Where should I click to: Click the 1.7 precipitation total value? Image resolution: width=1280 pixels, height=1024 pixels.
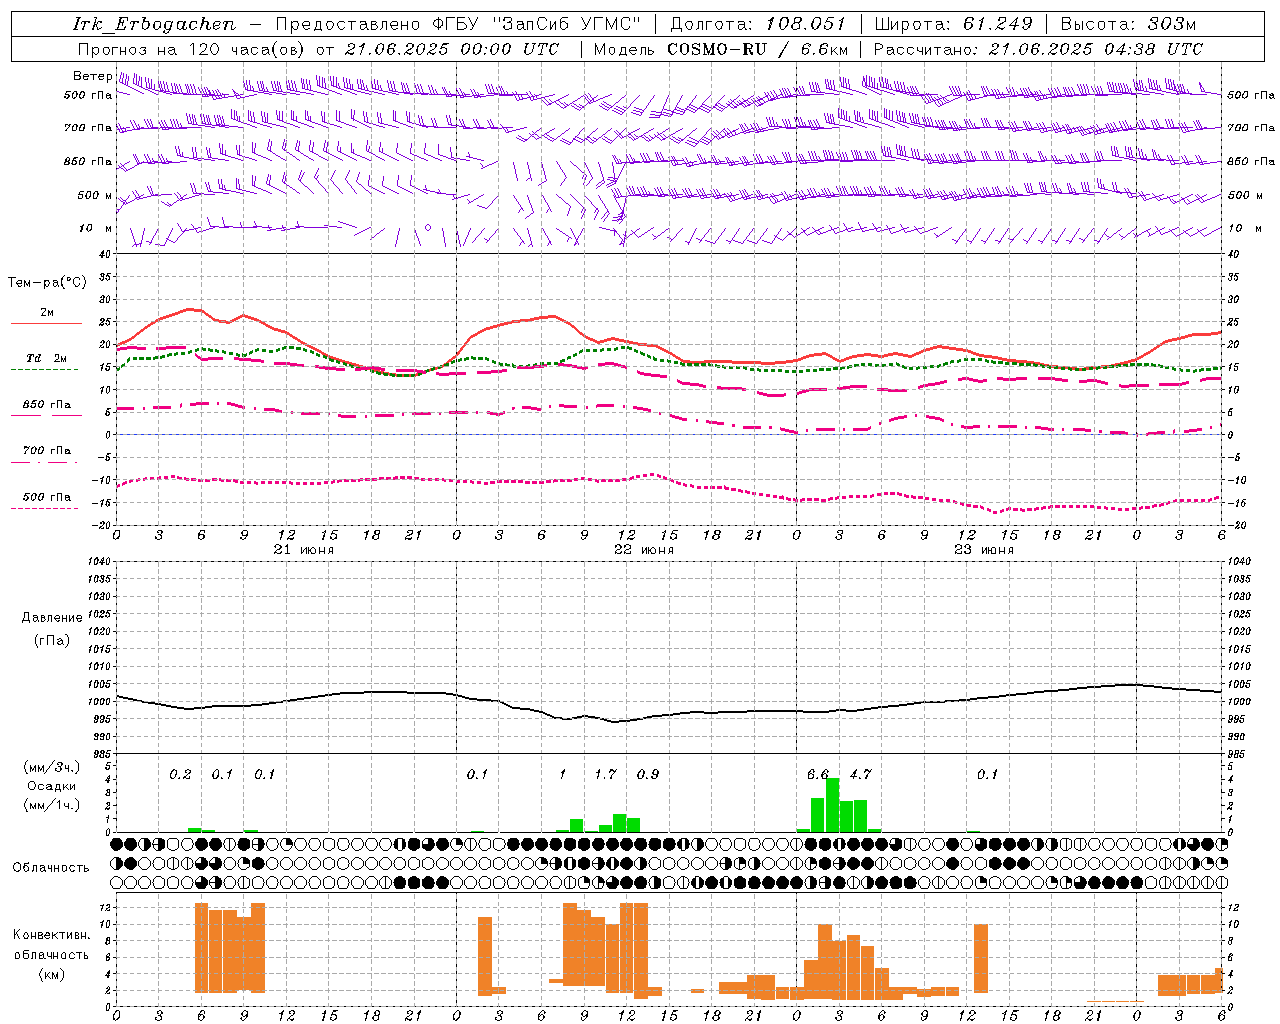point(605,774)
